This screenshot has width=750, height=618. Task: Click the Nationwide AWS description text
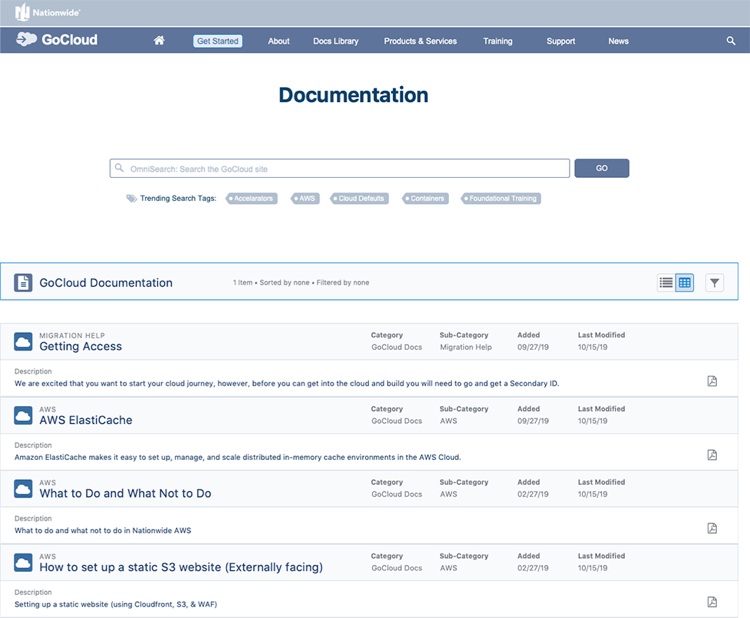tap(103, 530)
